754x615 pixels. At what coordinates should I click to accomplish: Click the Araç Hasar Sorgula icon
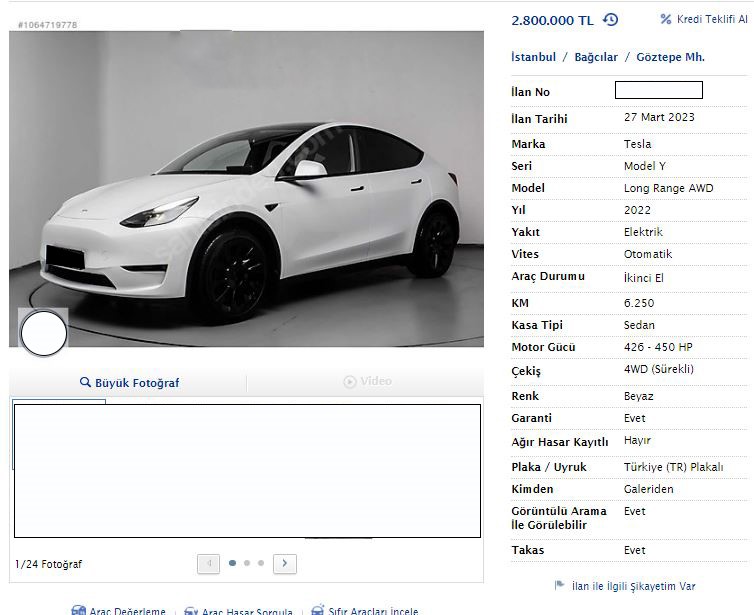tap(190, 610)
